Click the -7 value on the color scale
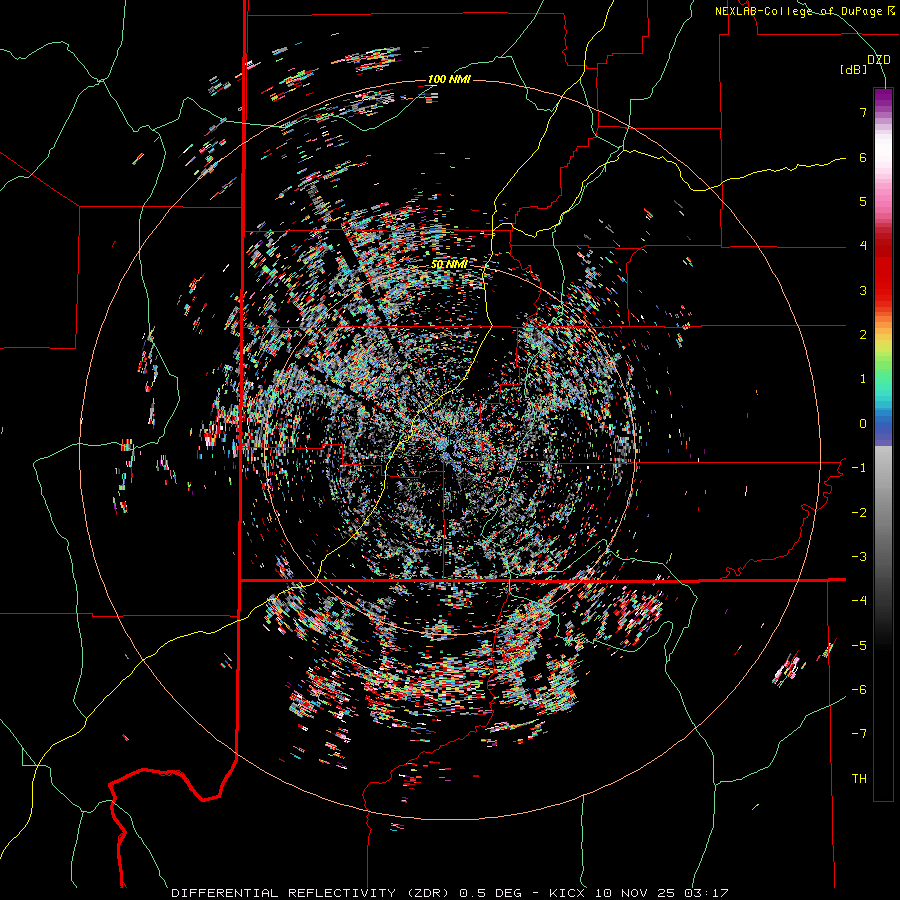 pyautogui.click(x=859, y=734)
